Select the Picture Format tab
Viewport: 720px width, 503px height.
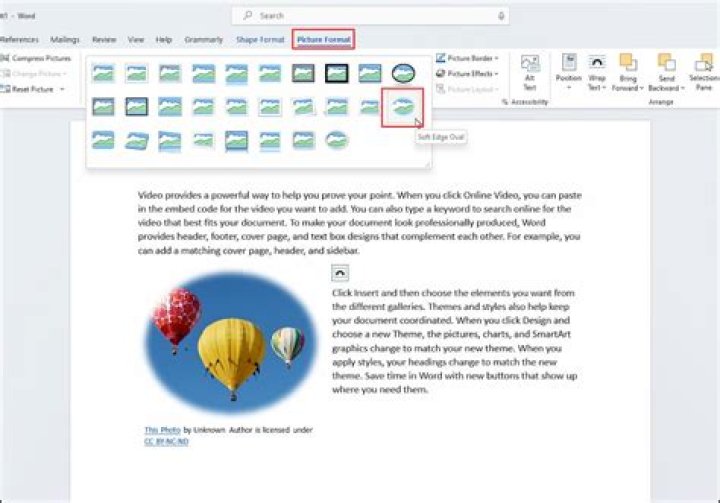click(x=324, y=40)
